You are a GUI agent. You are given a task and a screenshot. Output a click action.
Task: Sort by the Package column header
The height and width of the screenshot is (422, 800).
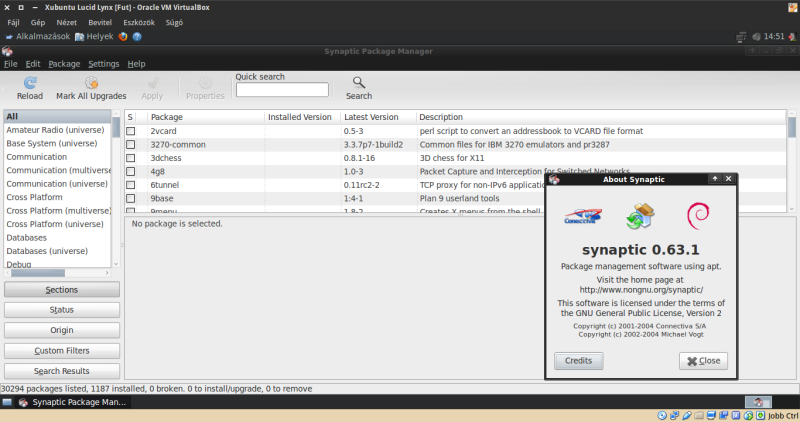[x=206, y=117]
